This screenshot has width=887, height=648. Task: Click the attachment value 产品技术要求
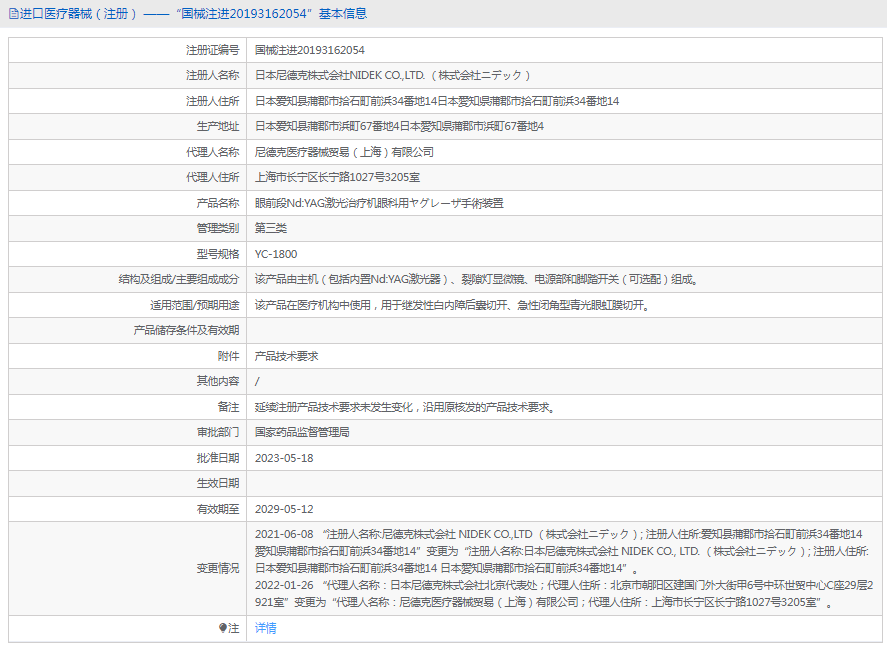(x=286, y=356)
